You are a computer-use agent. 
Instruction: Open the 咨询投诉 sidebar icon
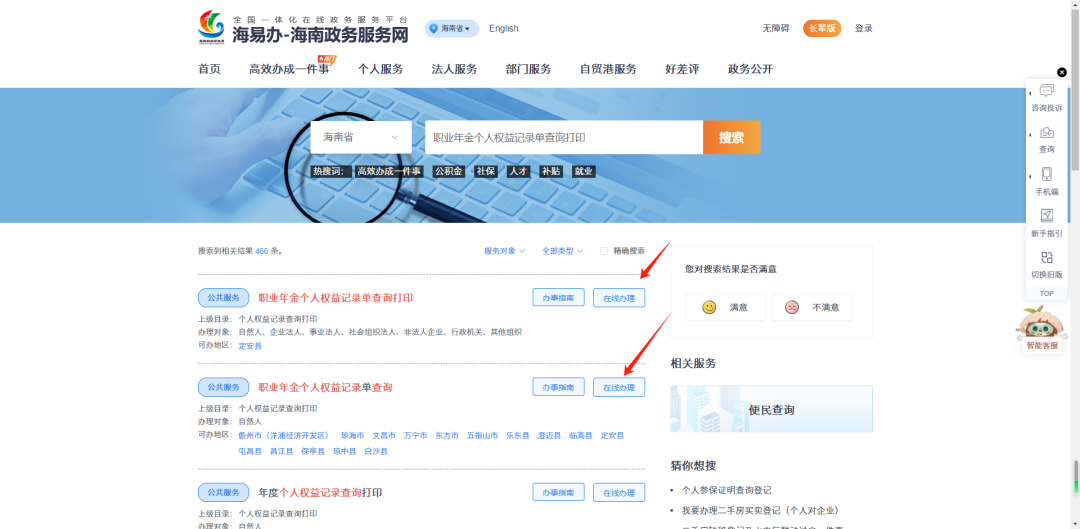click(1046, 98)
